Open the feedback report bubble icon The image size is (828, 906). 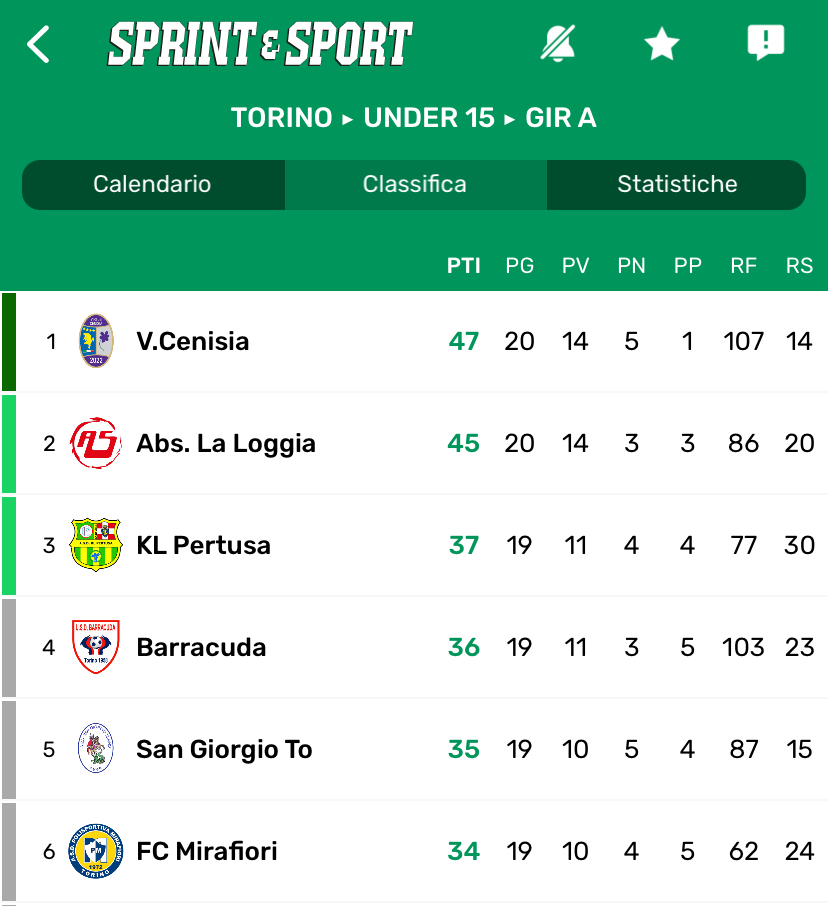tap(766, 44)
